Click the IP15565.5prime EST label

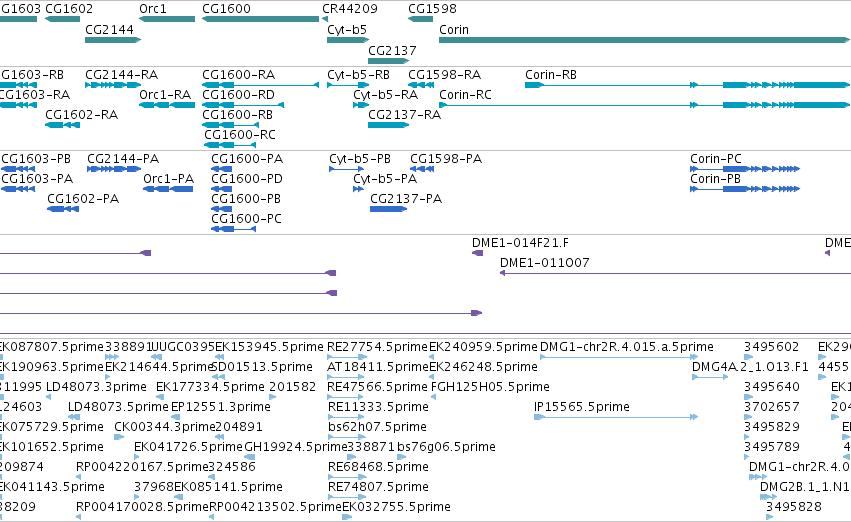pos(582,407)
